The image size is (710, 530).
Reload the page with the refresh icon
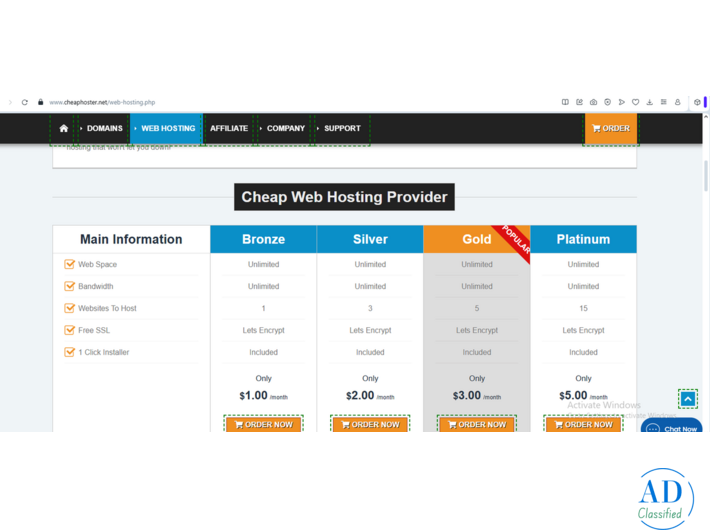[x=25, y=102]
